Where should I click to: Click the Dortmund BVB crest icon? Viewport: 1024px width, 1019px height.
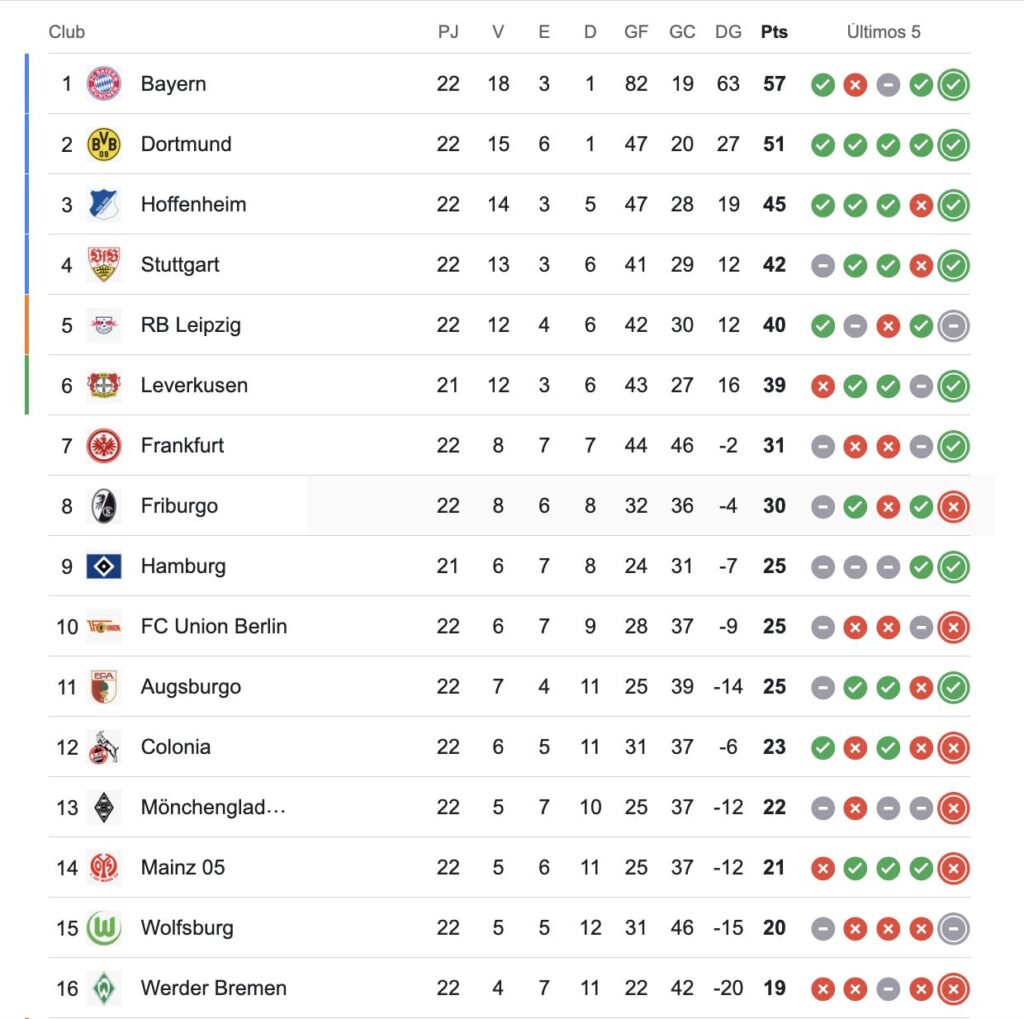coord(104,144)
